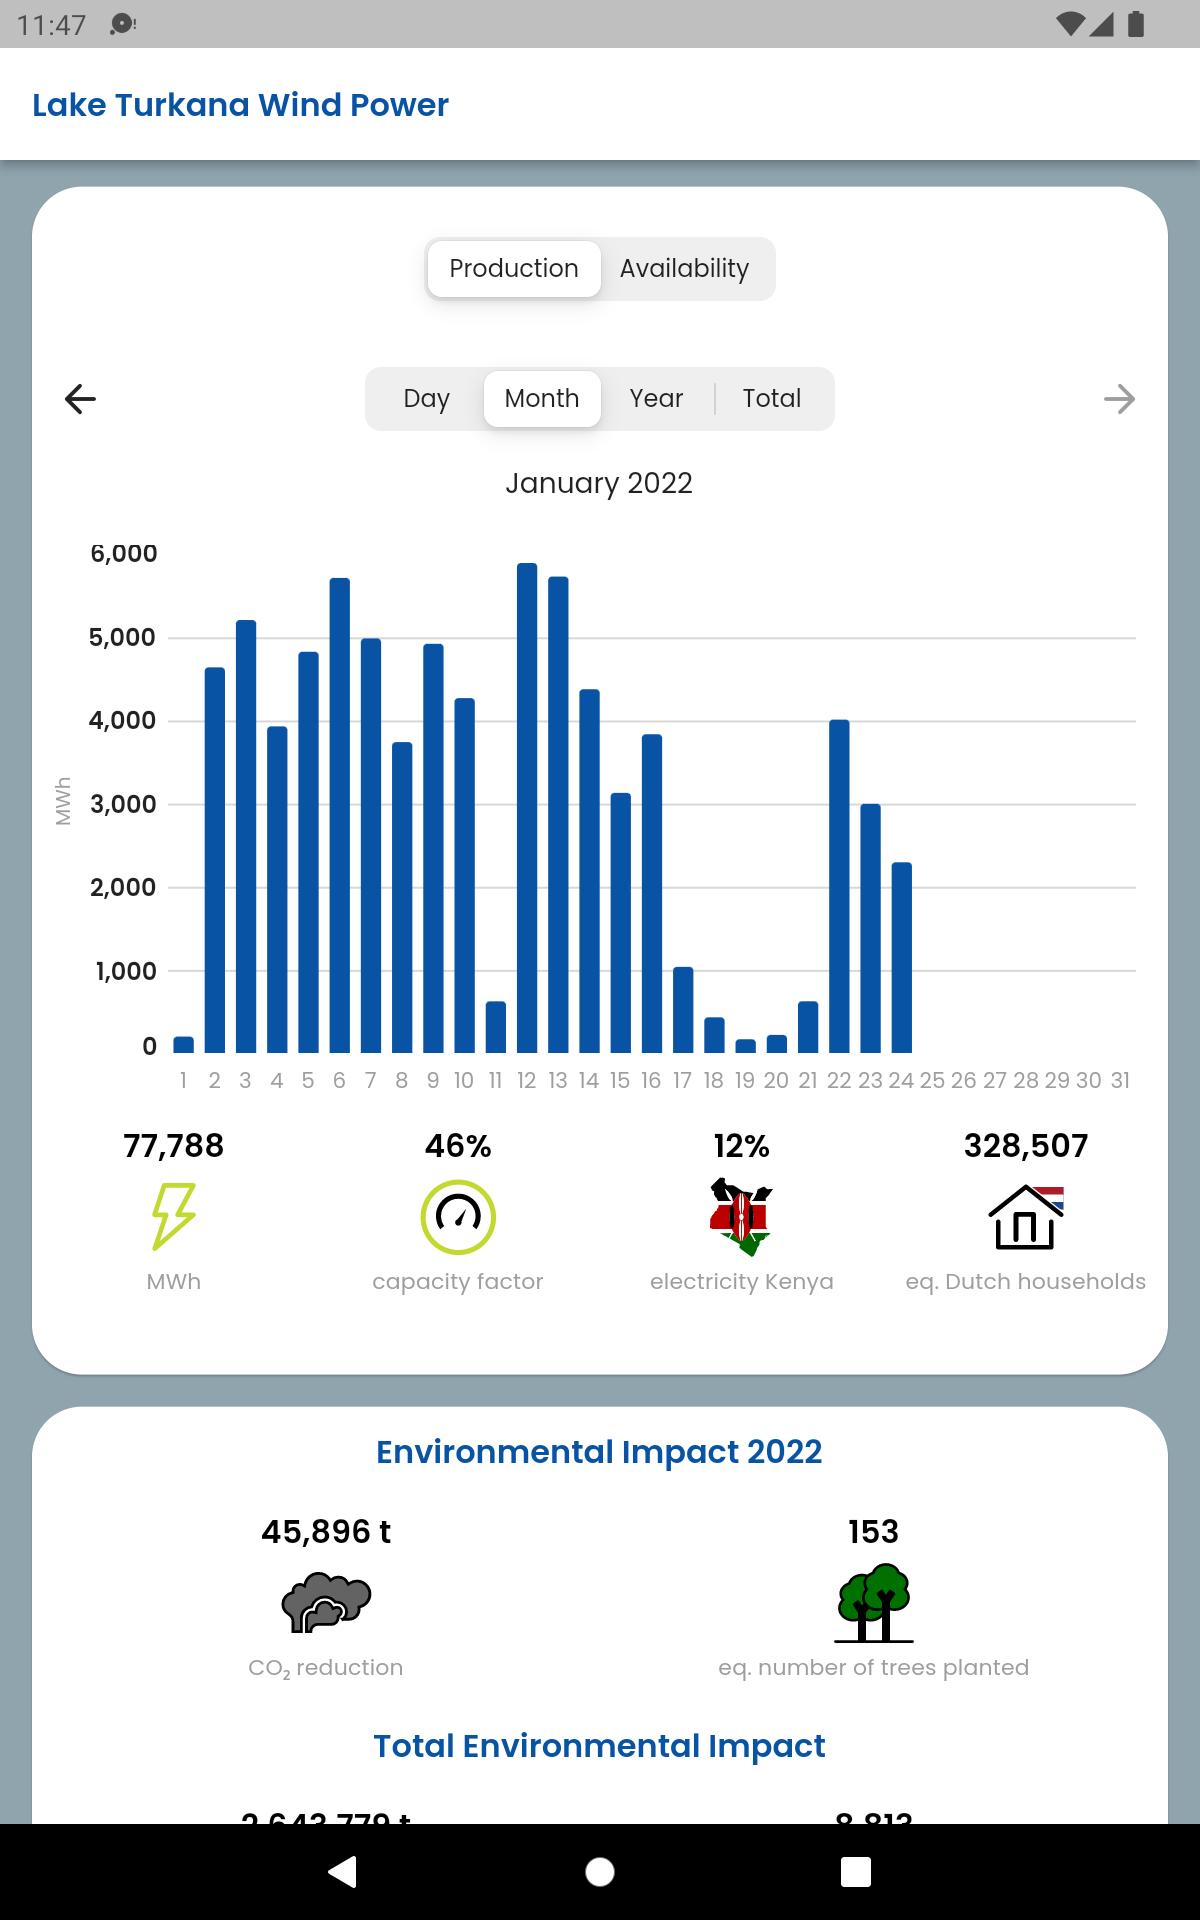Tap the Wi-Fi status icon
The width and height of the screenshot is (1200, 1920).
pyautogui.click(x=1070, y=24)
